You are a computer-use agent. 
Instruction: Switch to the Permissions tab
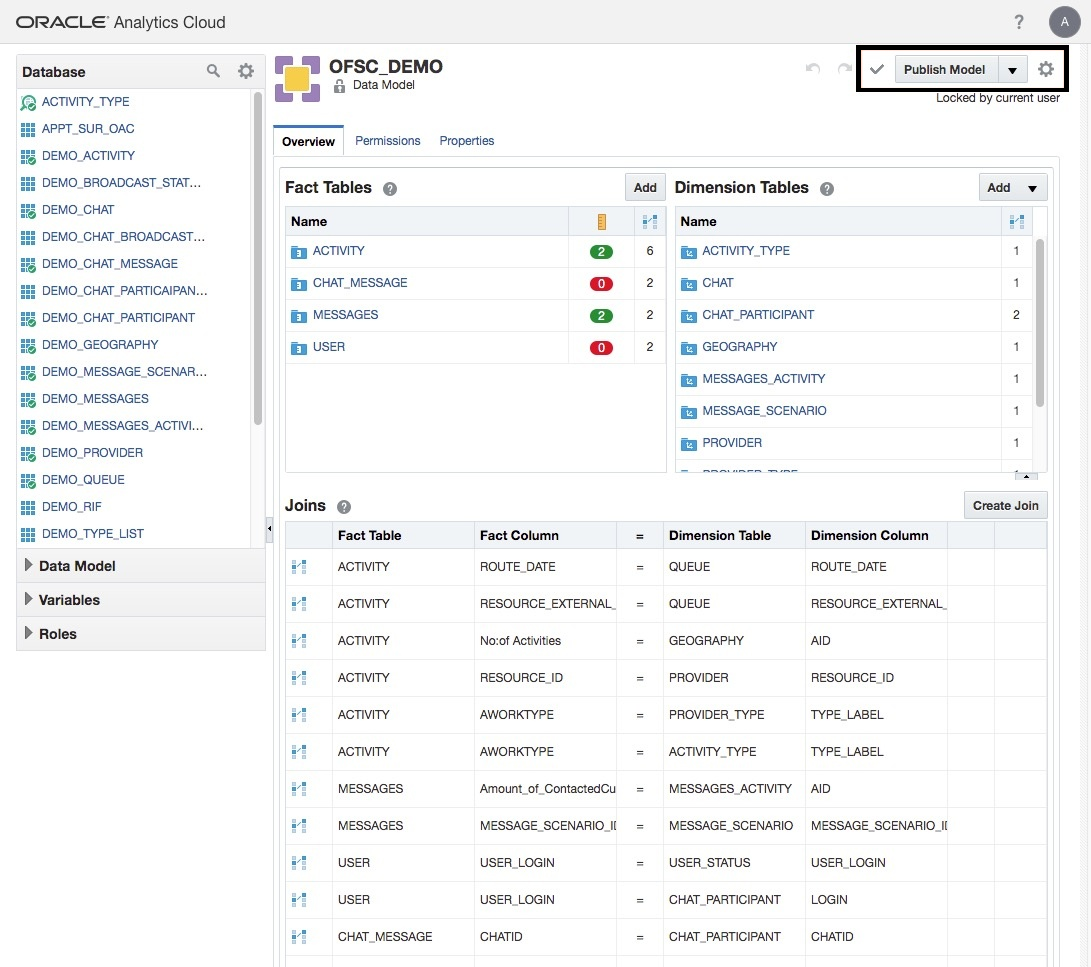click(387, 141)
